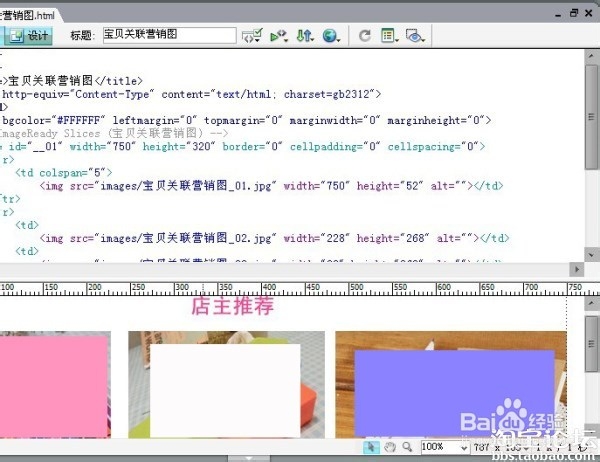Open the preview/debug in browser play icon

point(279,36)
